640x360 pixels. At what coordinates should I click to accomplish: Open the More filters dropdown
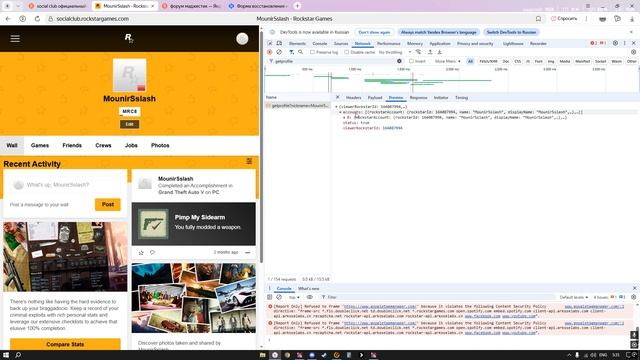tap(447, 61)
